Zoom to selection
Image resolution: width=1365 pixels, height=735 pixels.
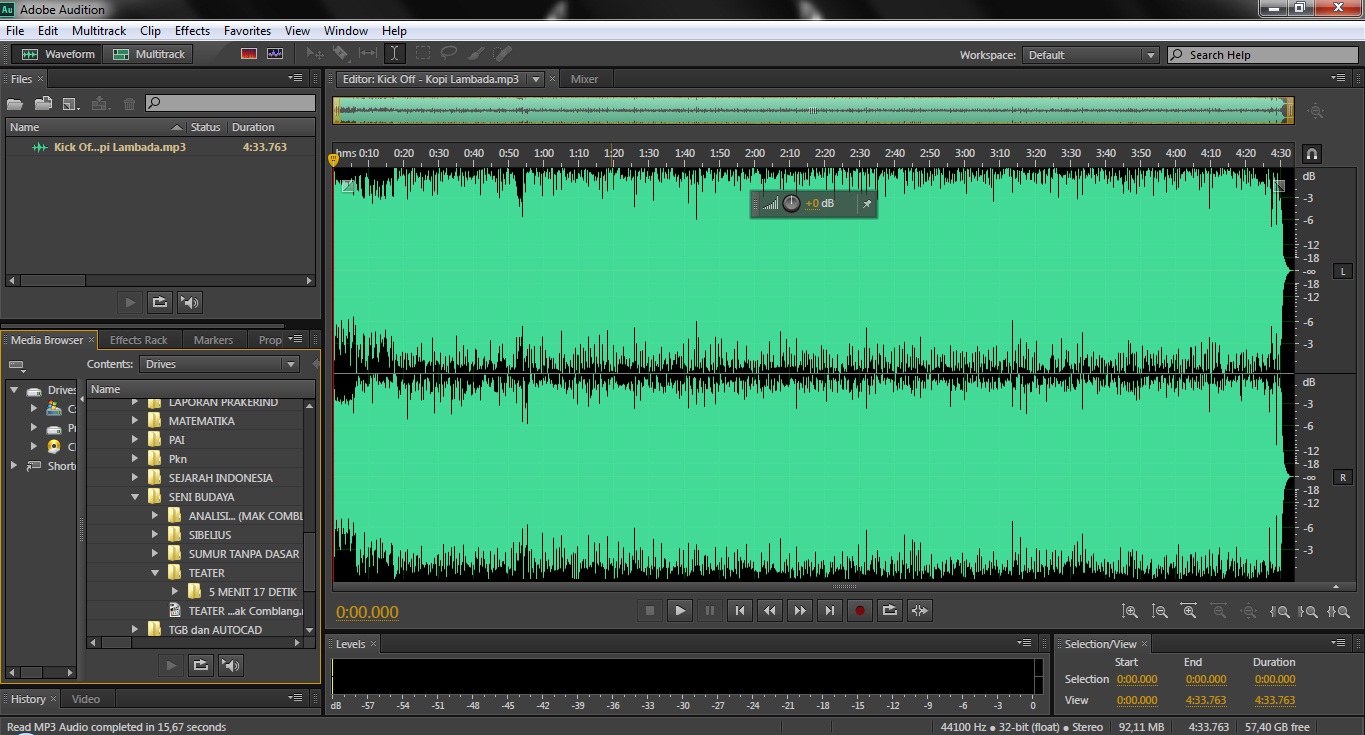1338,611
